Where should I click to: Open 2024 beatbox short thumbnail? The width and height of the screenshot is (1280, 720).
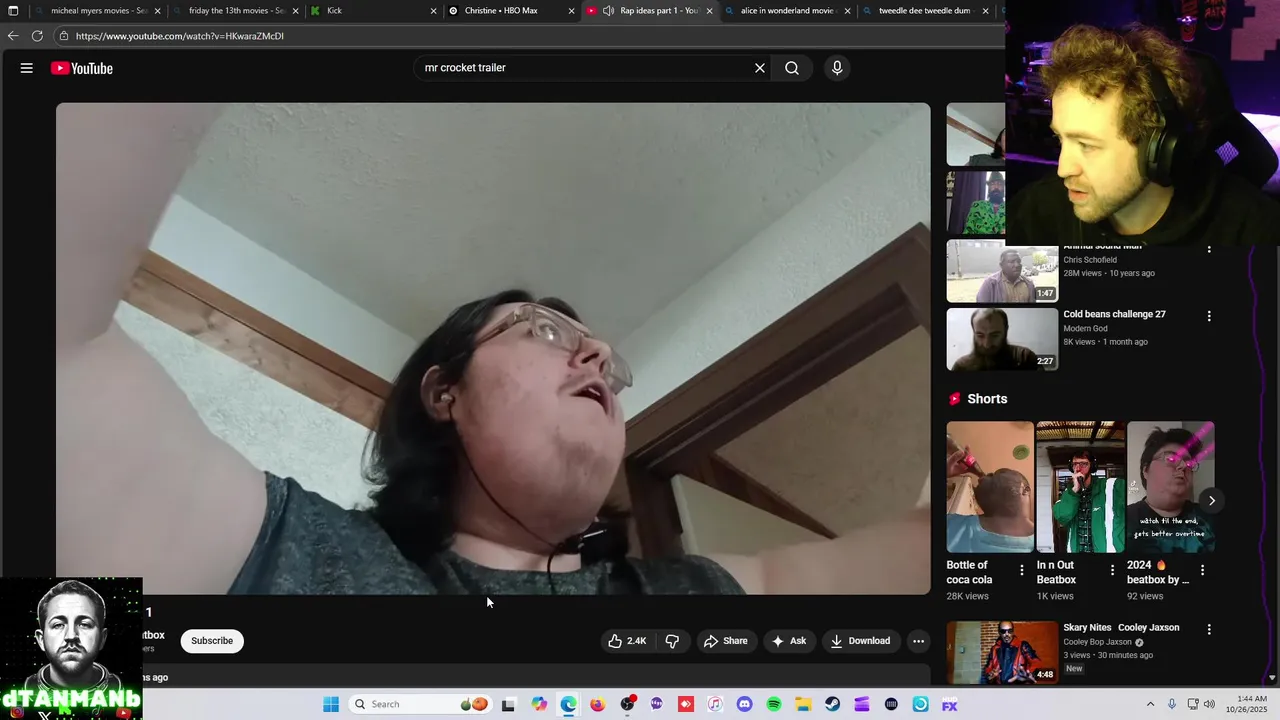coord(1171,487)
